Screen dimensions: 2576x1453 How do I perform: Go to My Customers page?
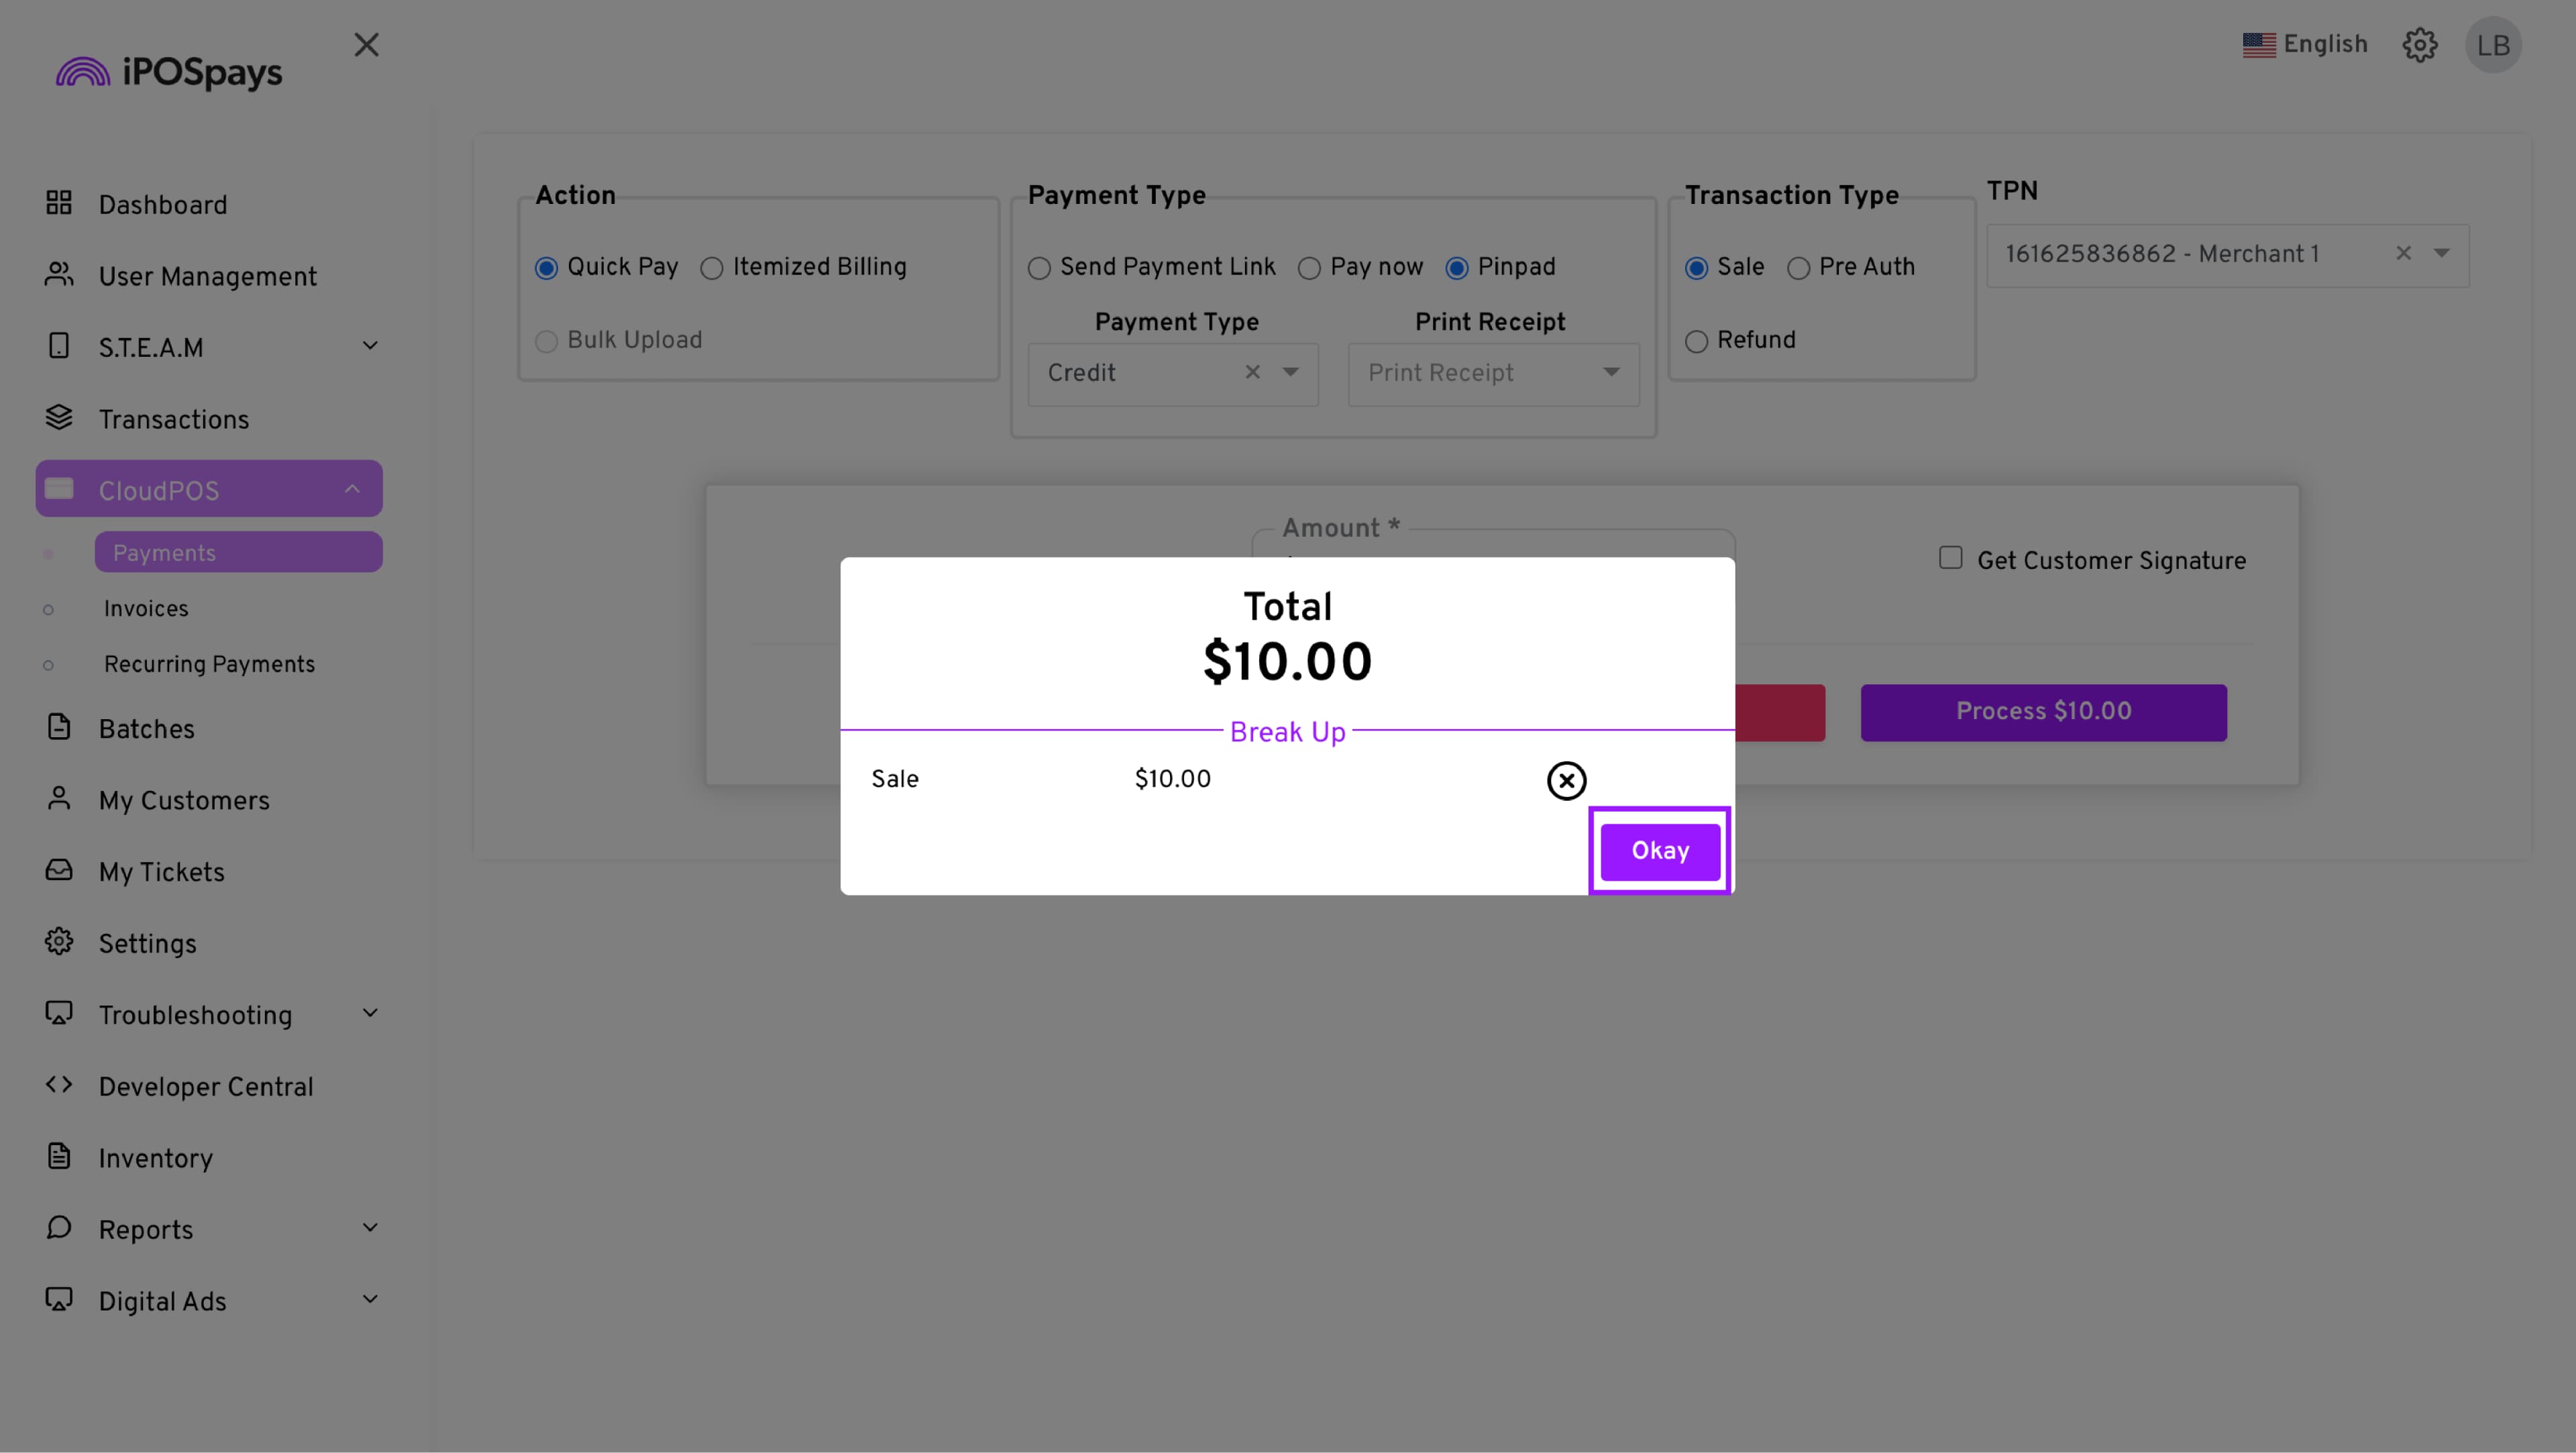[x=184, y=801]
